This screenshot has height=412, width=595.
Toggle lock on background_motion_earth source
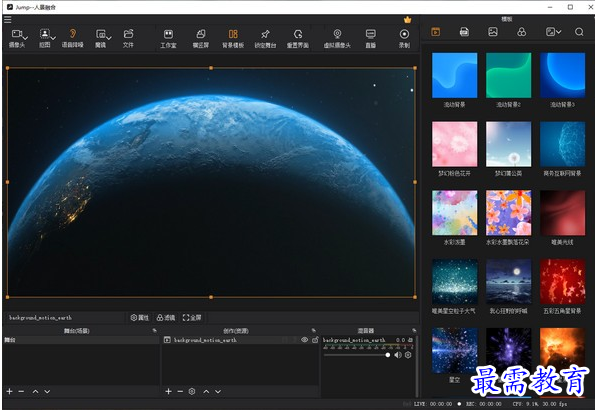(x=315, y=340)
